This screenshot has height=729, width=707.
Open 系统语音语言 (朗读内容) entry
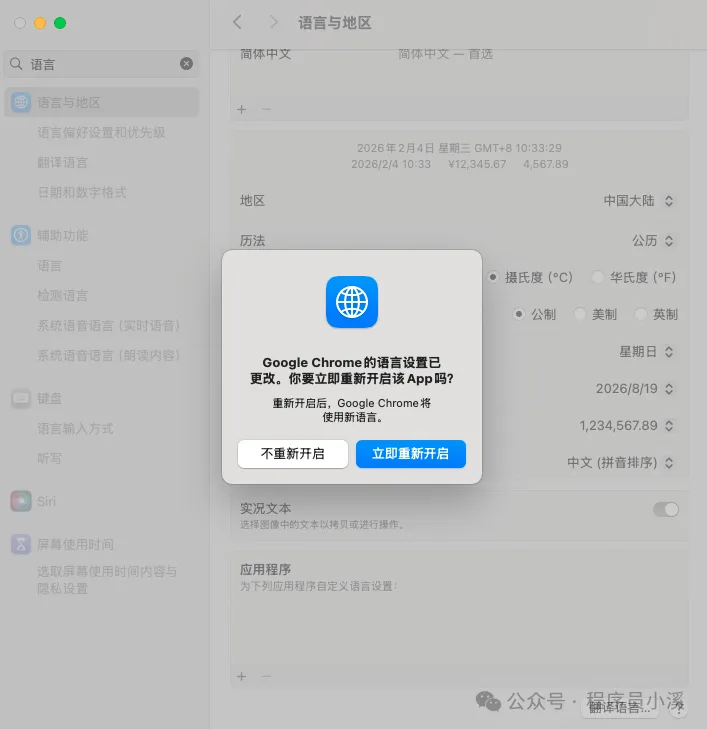coord(109,355)
